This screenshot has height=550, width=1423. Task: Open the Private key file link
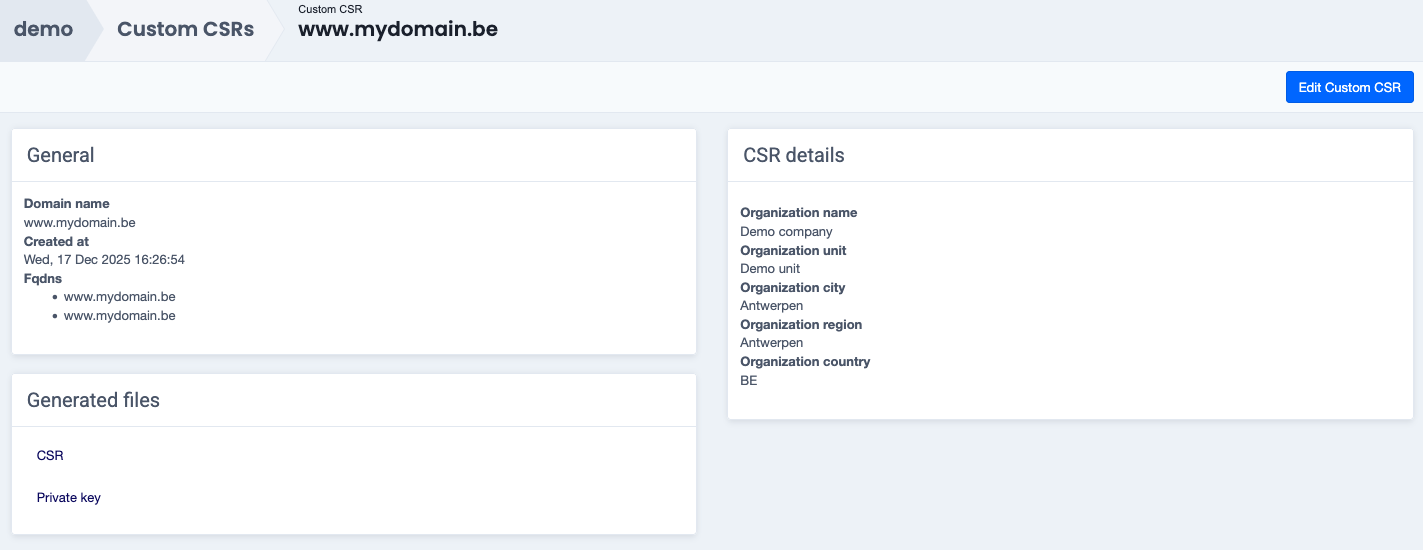coord(69,498)
